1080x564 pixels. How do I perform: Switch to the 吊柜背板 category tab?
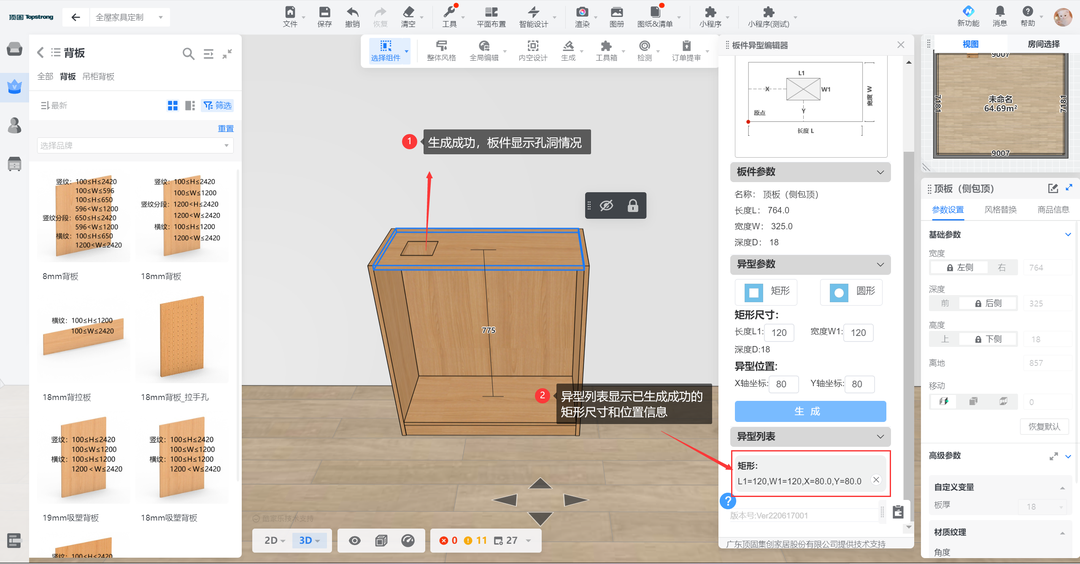click(x=98, y=76)
